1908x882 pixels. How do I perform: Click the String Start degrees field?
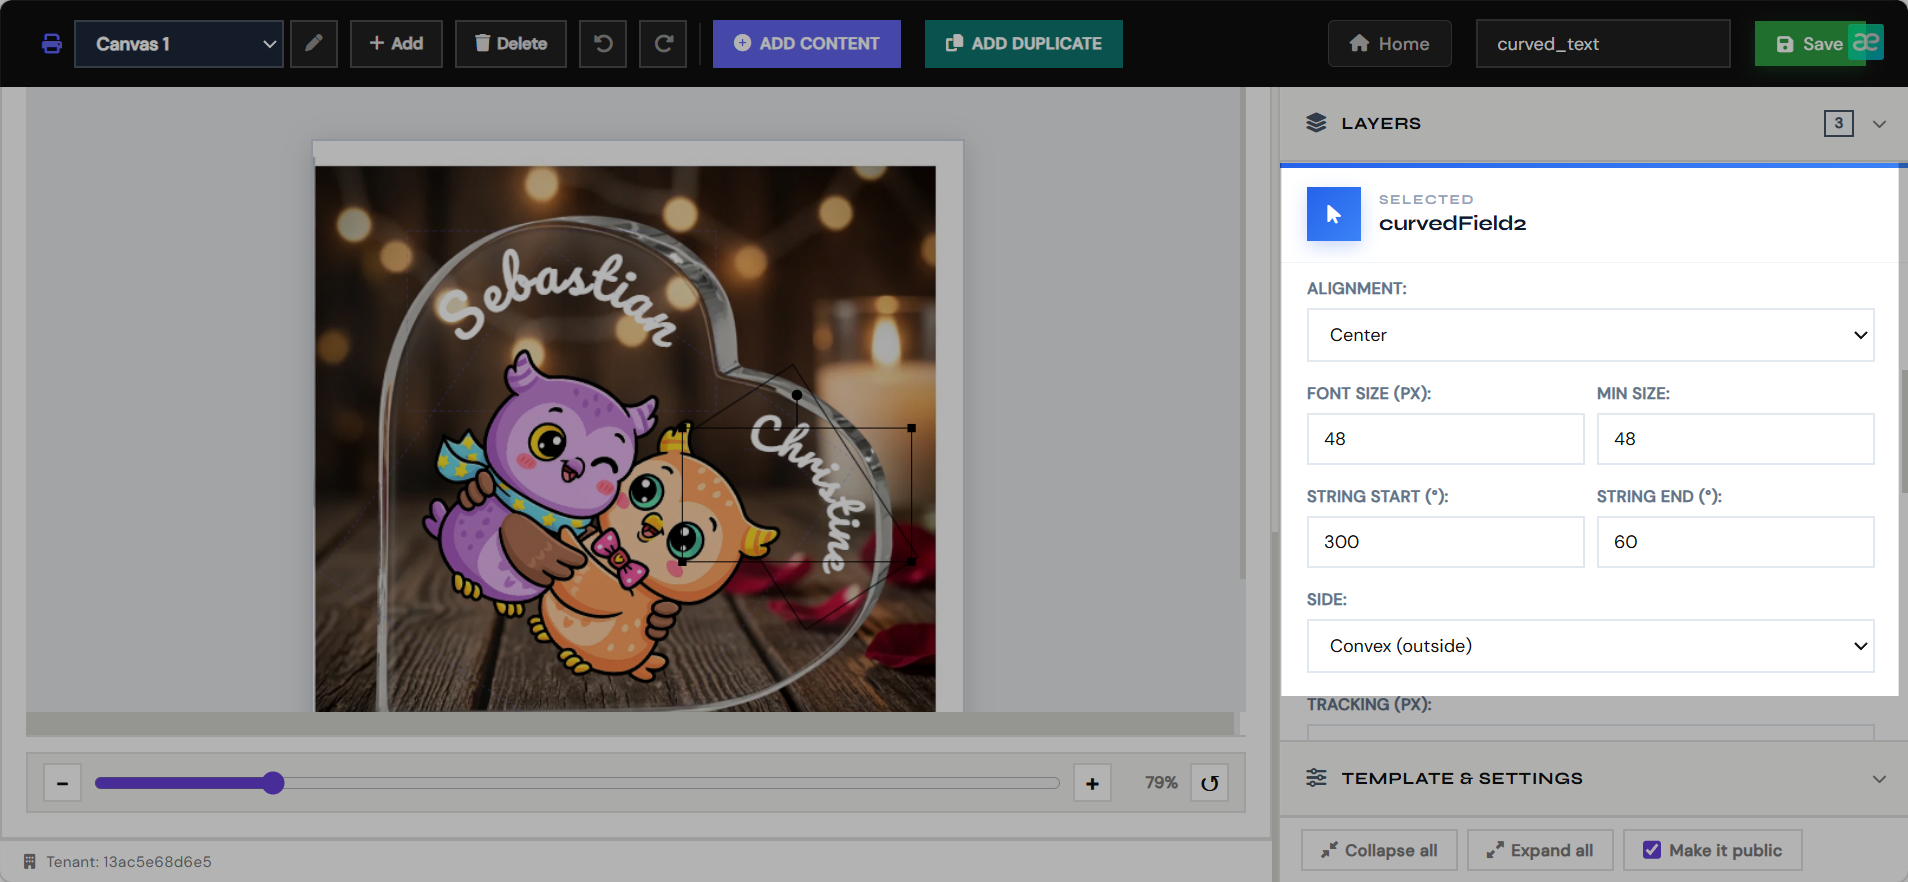pos(1445,542)
